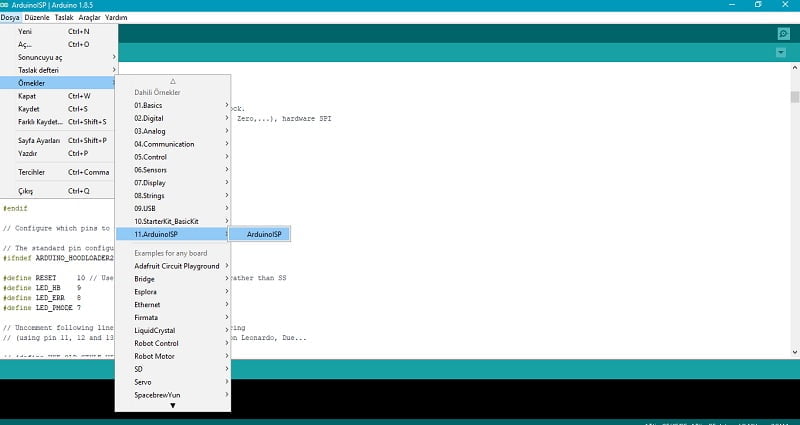Screen dimensions: 800x425
Task: Choose Kaydet to save the sketch
Action: (59, 109)
